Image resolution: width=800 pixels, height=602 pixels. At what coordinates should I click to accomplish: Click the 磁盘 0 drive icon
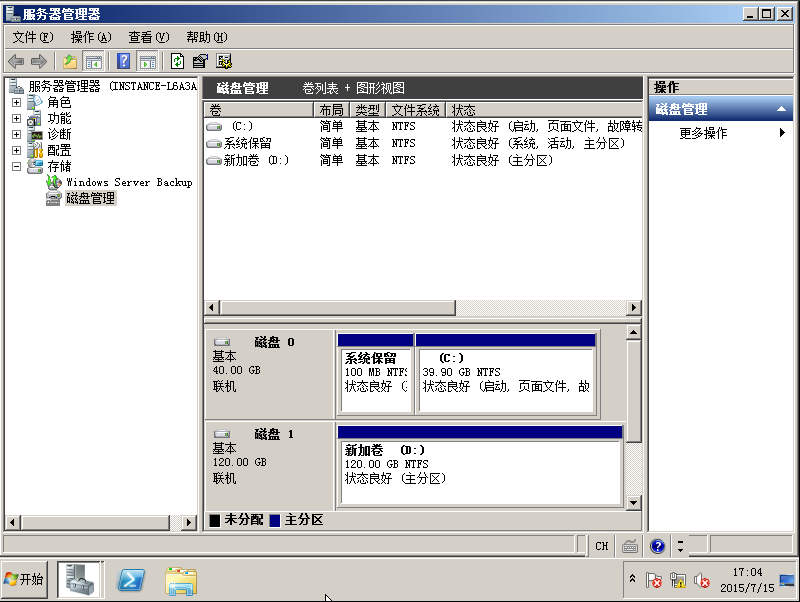pos(222,342)
